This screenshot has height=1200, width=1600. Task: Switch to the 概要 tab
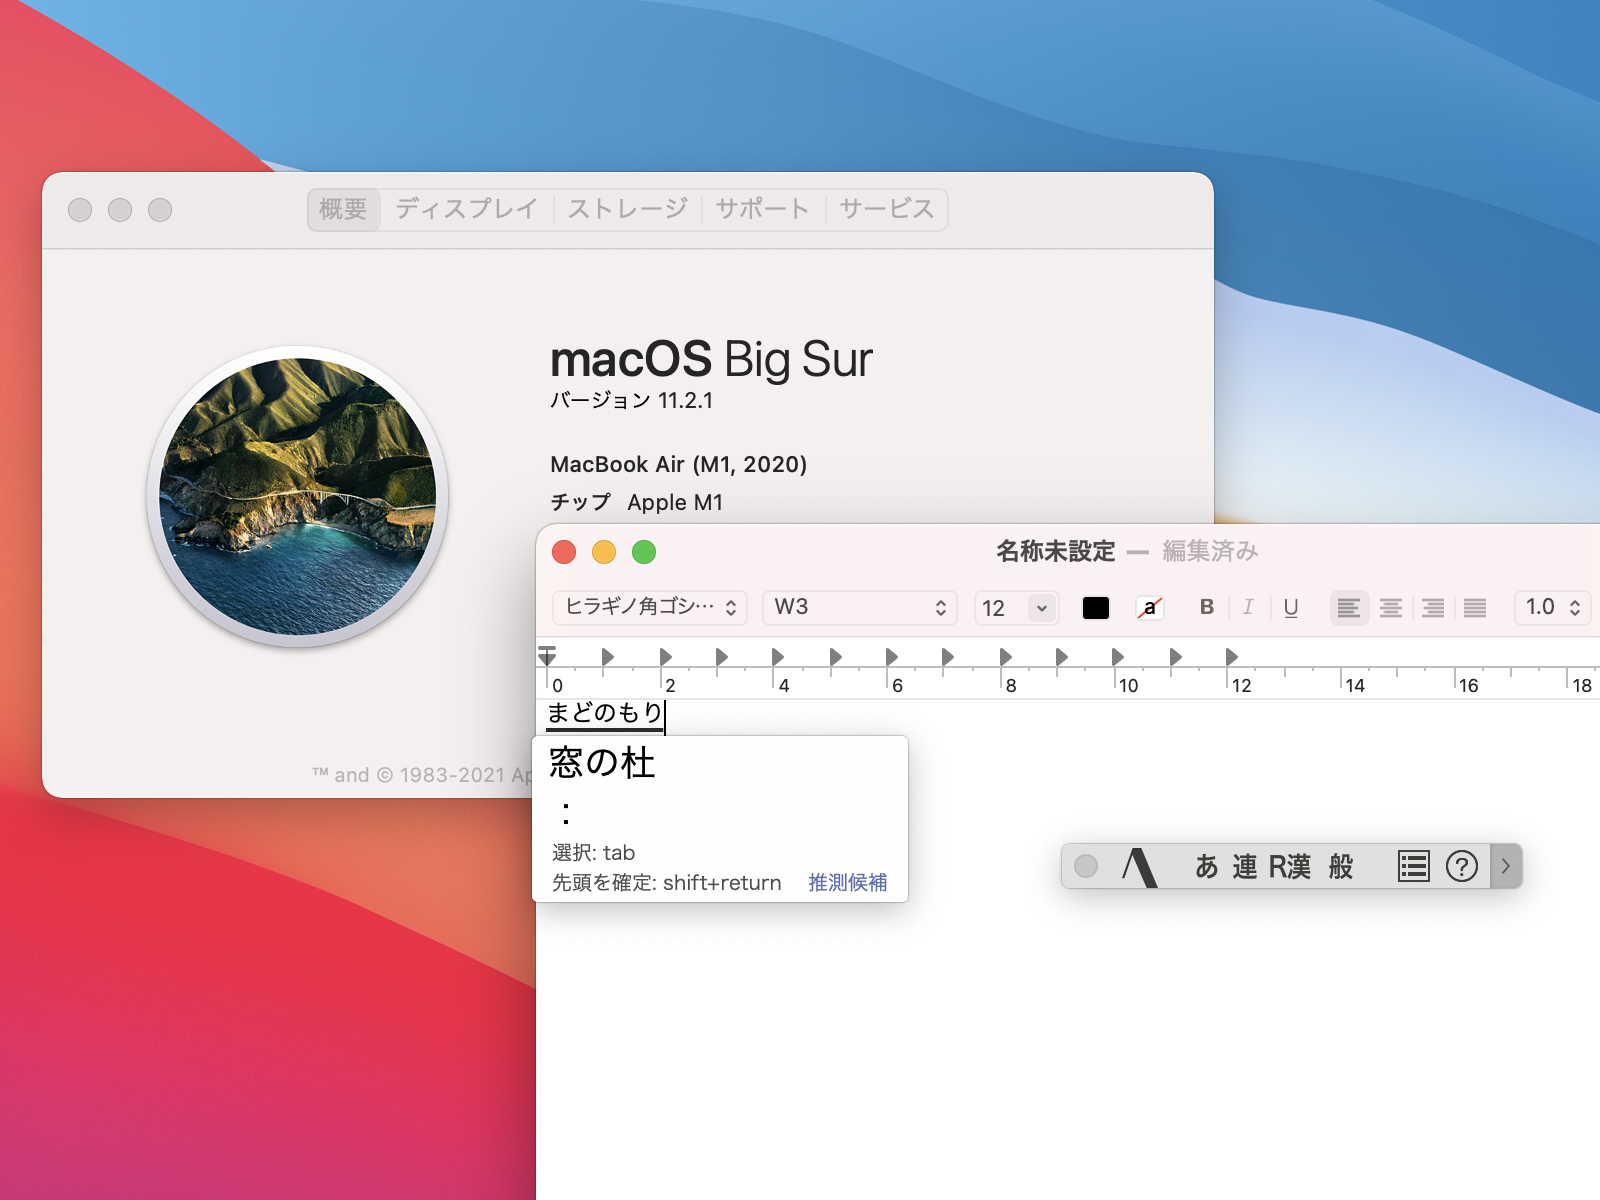(x=344, y=209)
